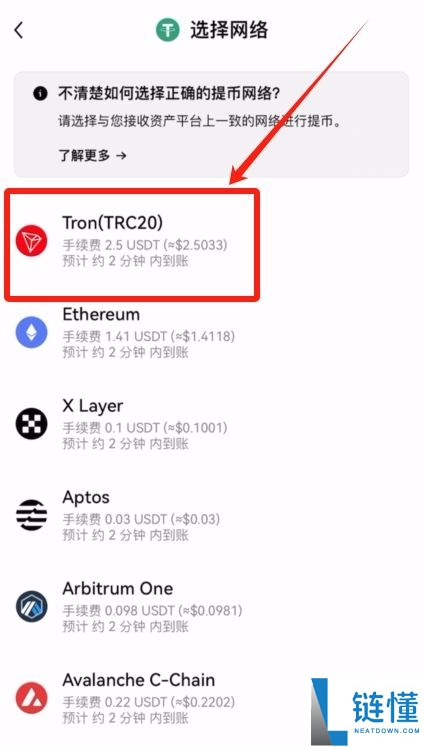The image size is (424, 747).
Task: Click the 链懂 NEATDOWN.COM watermark logo
Action: coord(366,711)
